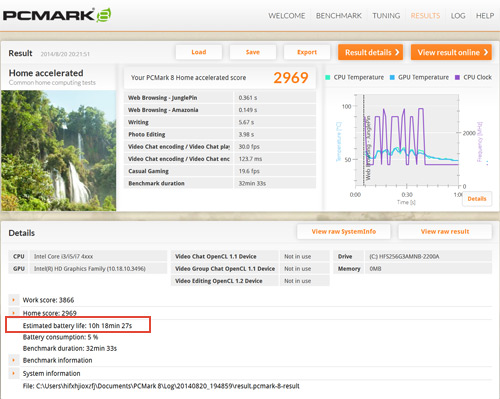Click the 123.7 ms value
Screen dimensions: 500x399
click(x=250, y=159)
